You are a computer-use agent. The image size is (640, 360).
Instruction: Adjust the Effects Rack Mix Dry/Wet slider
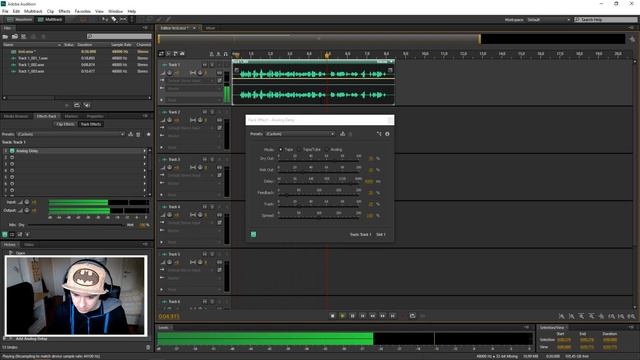pyautogui.click(x=76, y=225)
